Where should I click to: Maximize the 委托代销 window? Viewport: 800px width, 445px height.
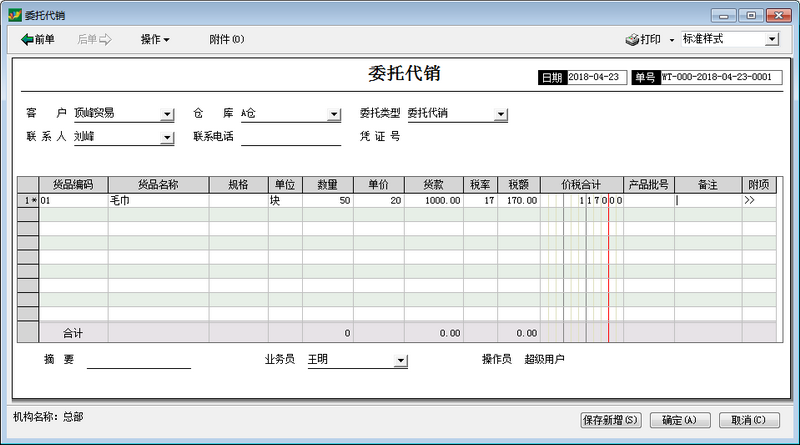[751, 15]
